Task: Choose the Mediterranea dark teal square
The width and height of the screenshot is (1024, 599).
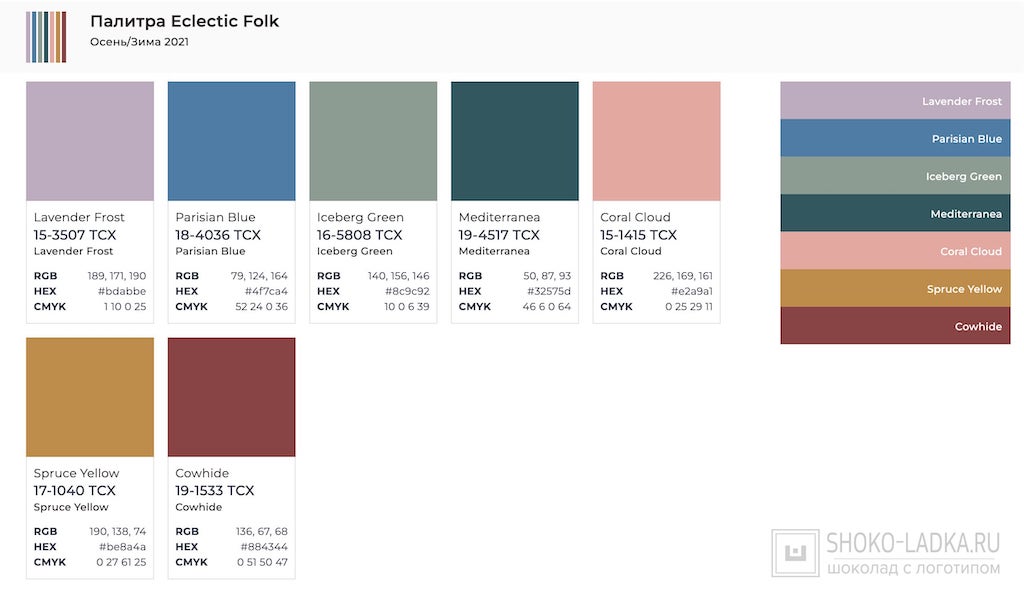Action: tap(515, 141)
